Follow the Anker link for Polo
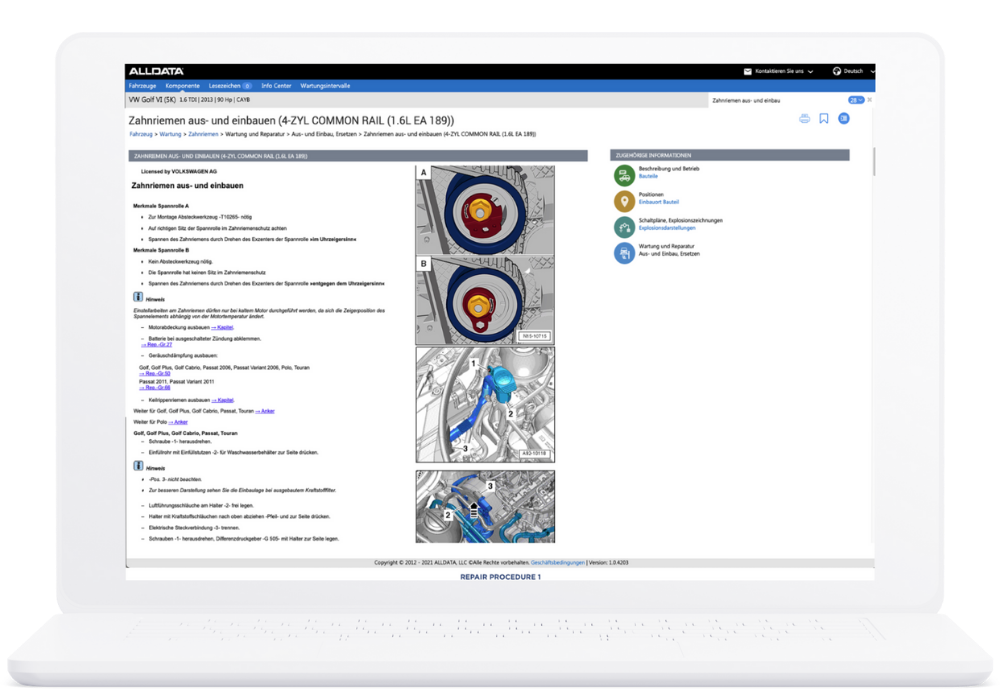 [179, 422]
